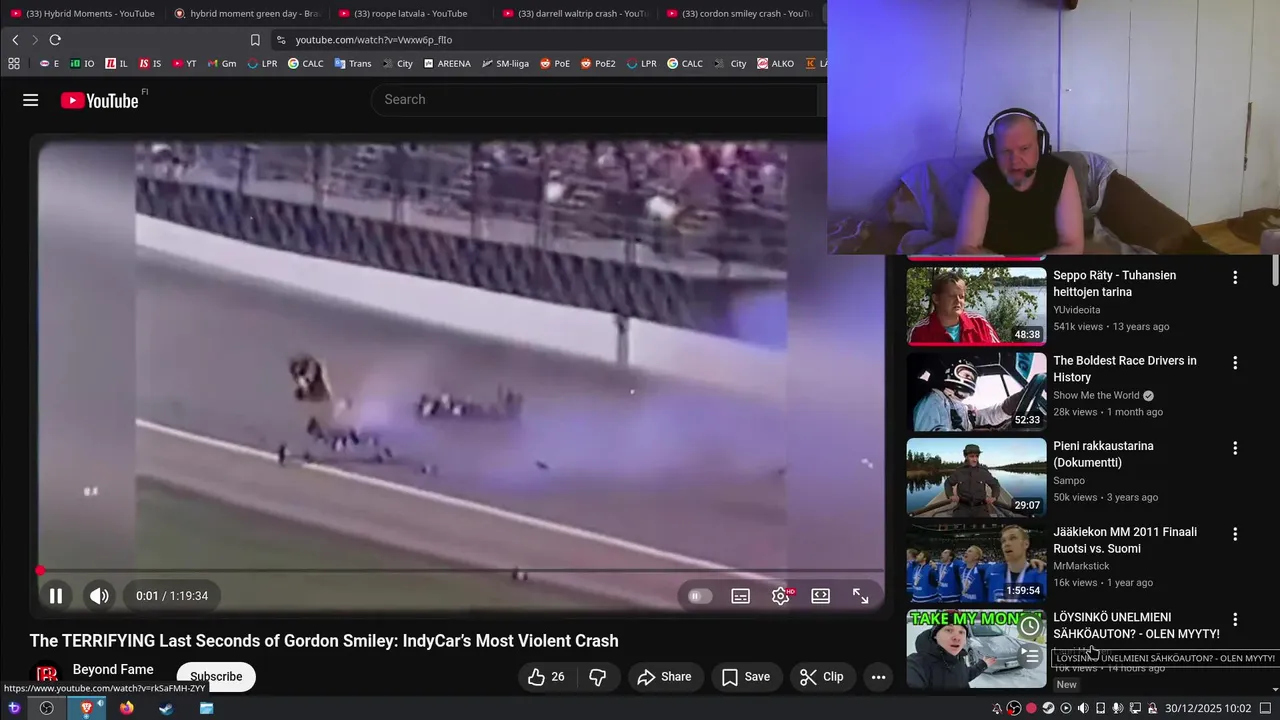Open the Beyond Fame channel page
The image size is (1280, 720).
click(x=113, y=670)
